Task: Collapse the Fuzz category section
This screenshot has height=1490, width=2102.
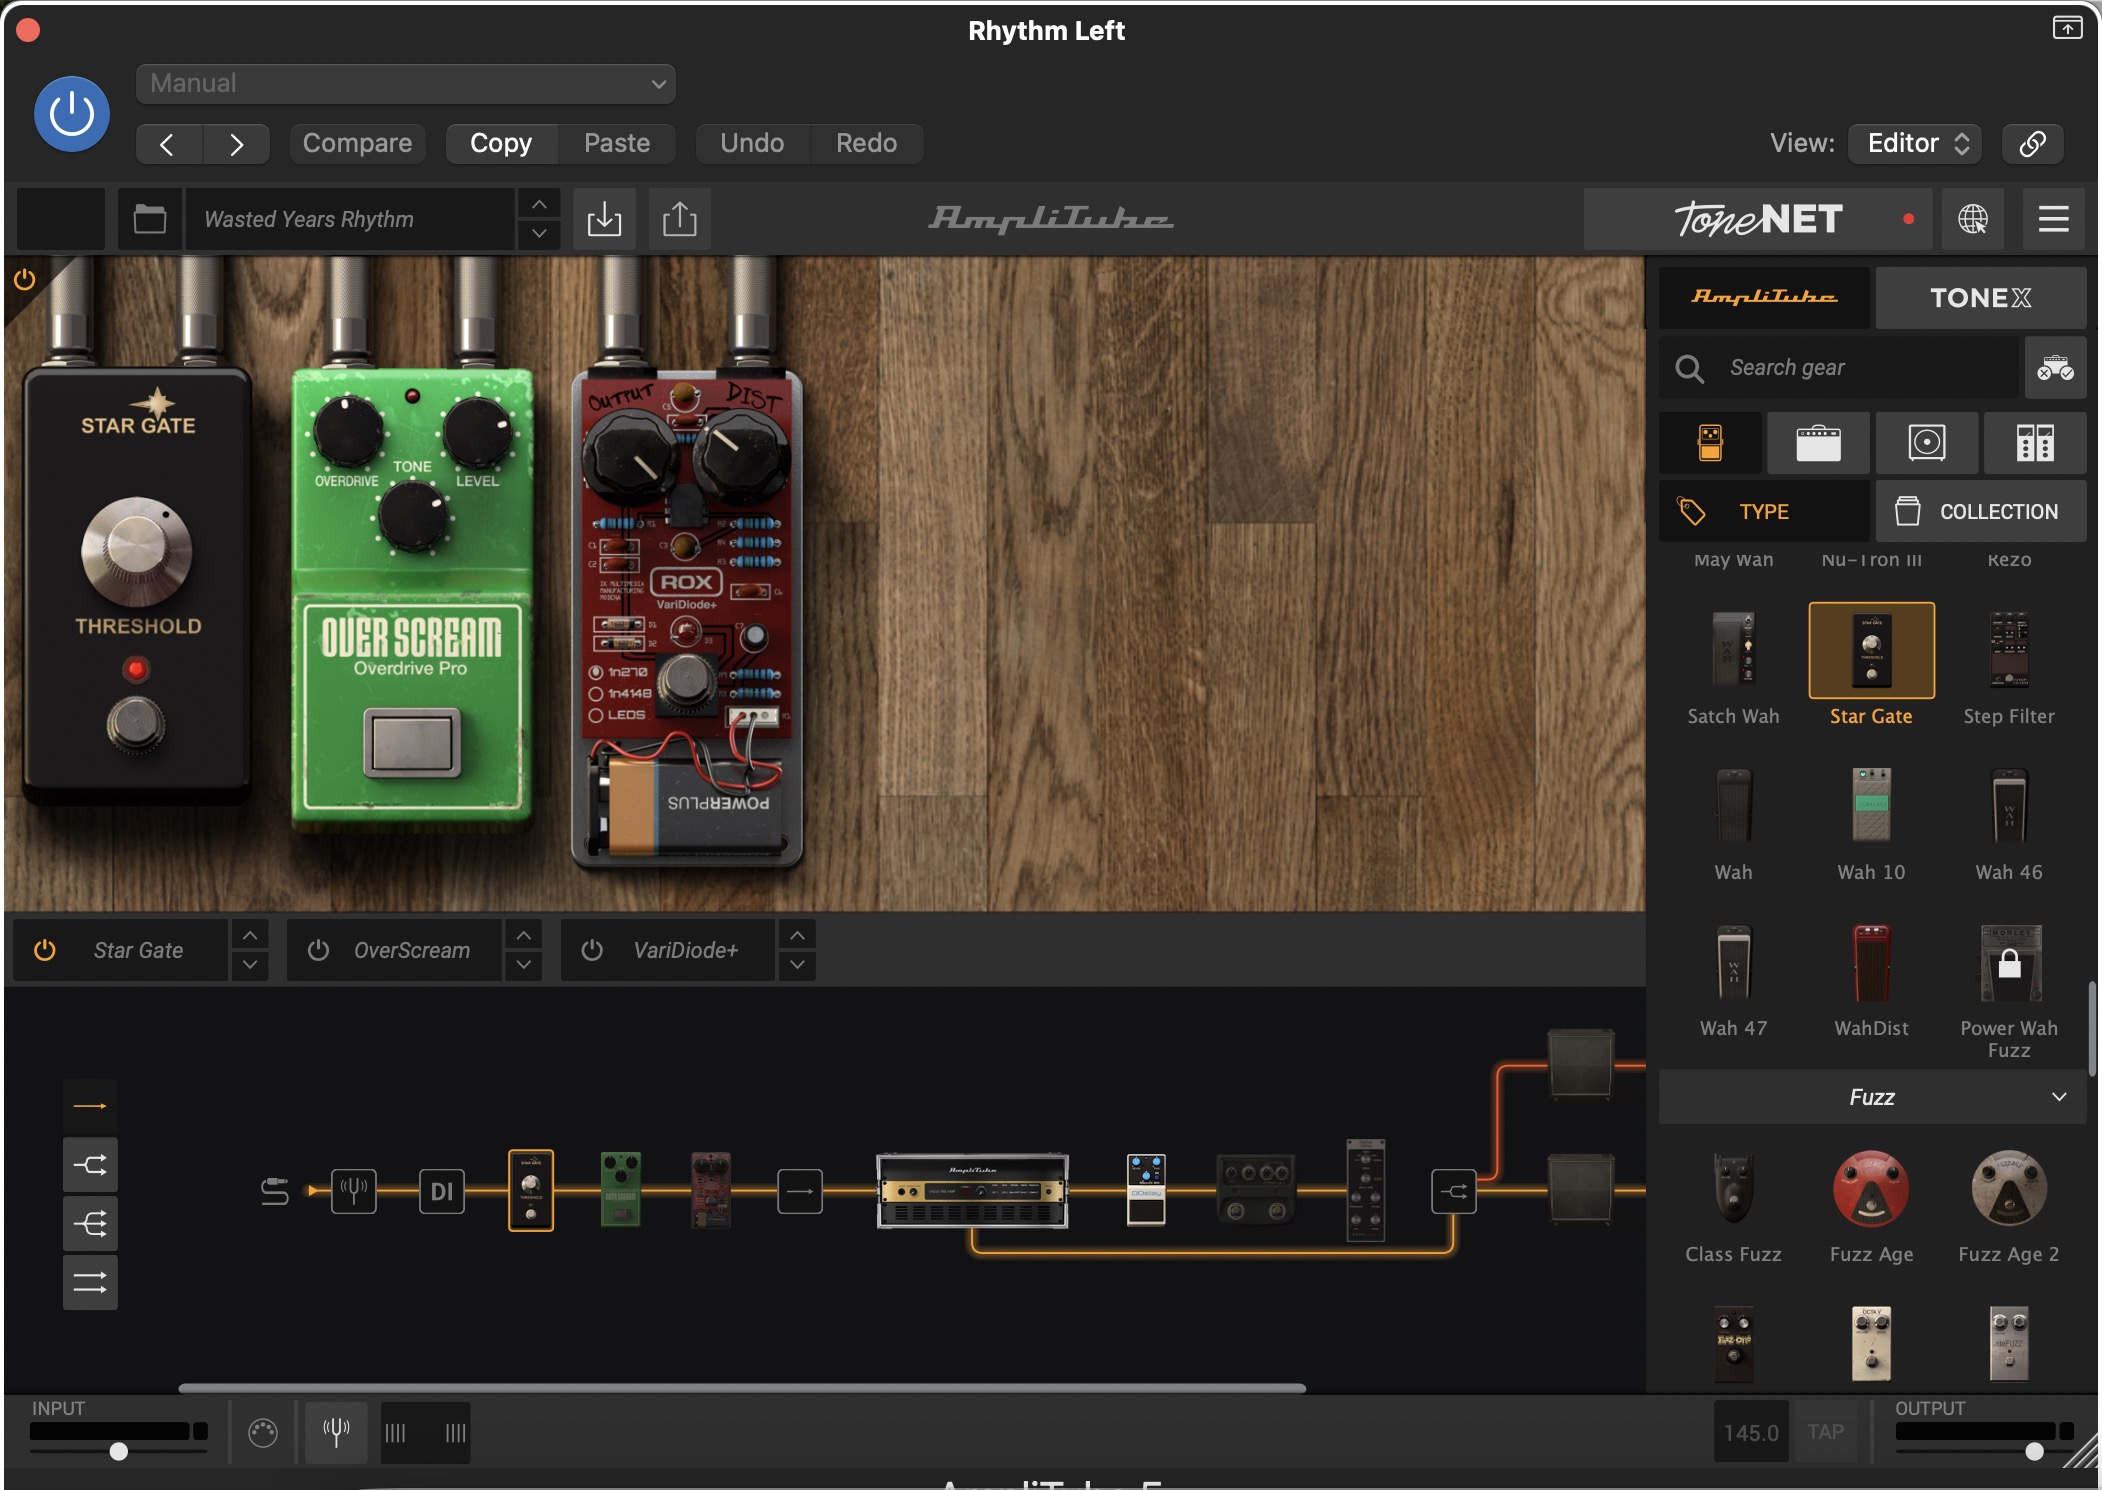Action: pos(1872,1097)
